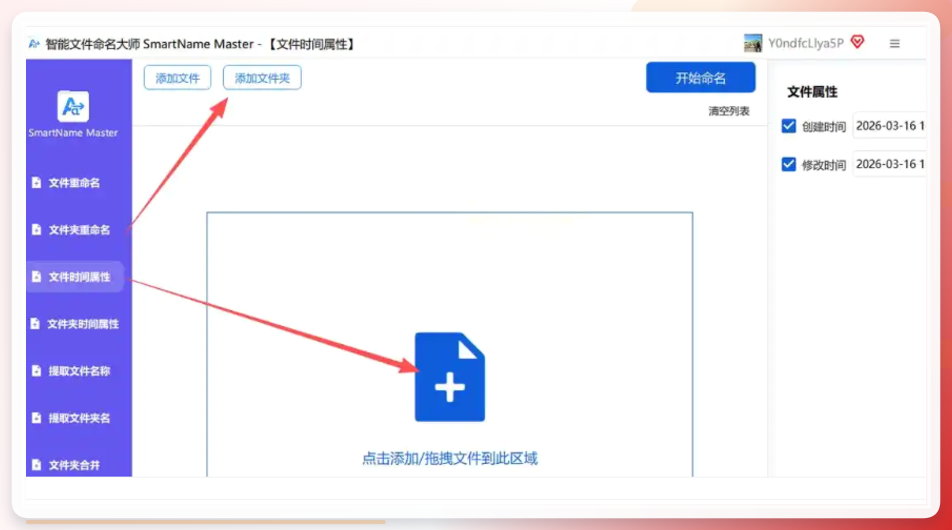The width and height of the screenshot is (952, 530).
Task: Click the 提取文件夹名 sidebar file icon
Action: [x=36, y=418]
